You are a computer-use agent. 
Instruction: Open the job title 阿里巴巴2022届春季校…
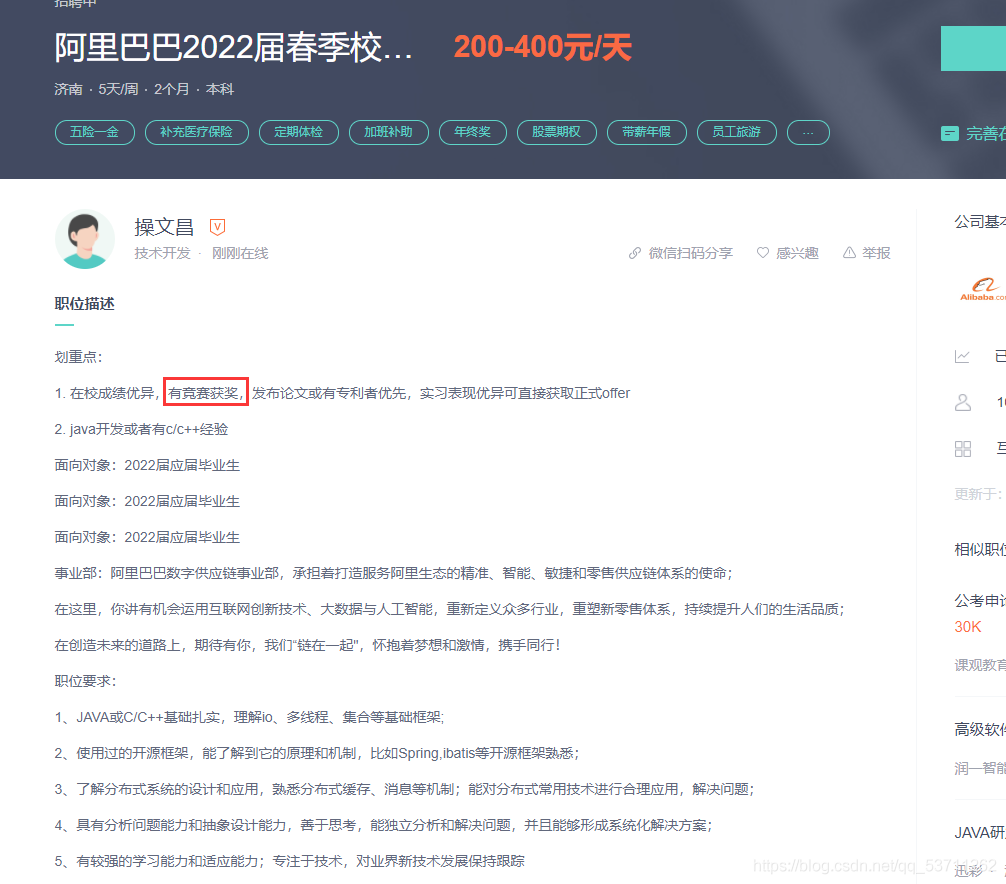point(233,48)
